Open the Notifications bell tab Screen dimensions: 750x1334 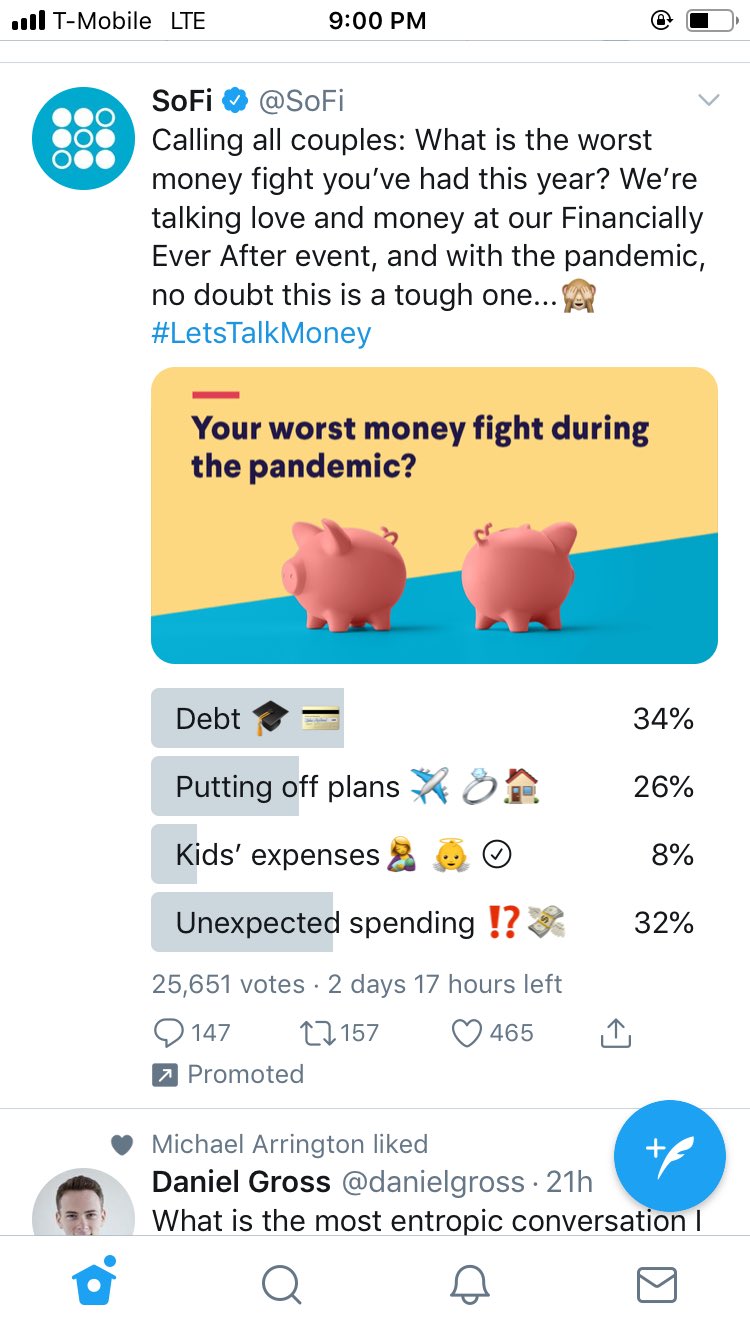(x=469, y=1284)
